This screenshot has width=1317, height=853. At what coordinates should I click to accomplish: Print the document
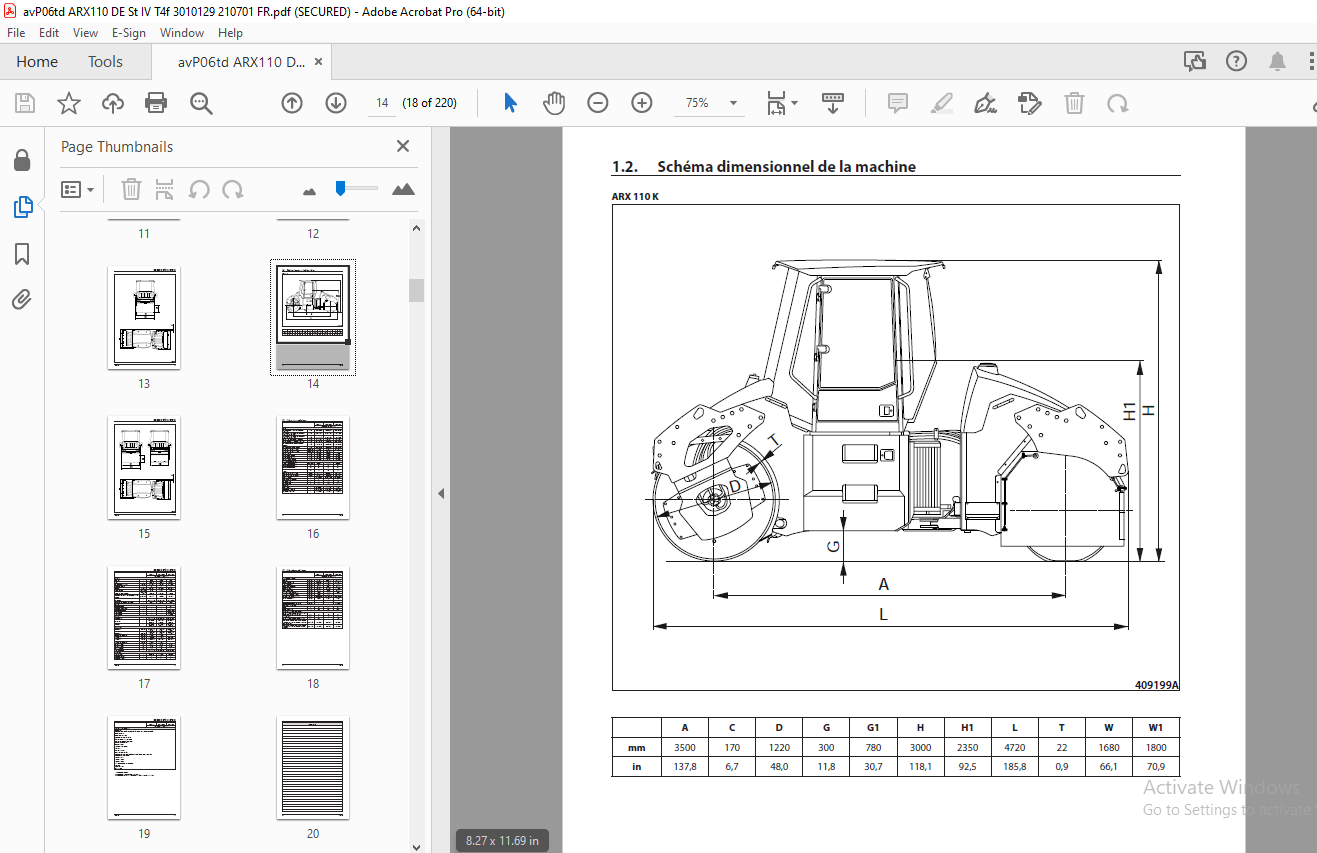[156, 103]
